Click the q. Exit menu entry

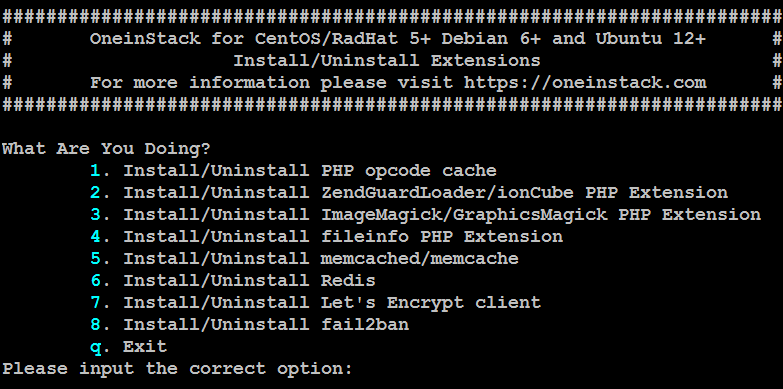click(x=128, y=347)
